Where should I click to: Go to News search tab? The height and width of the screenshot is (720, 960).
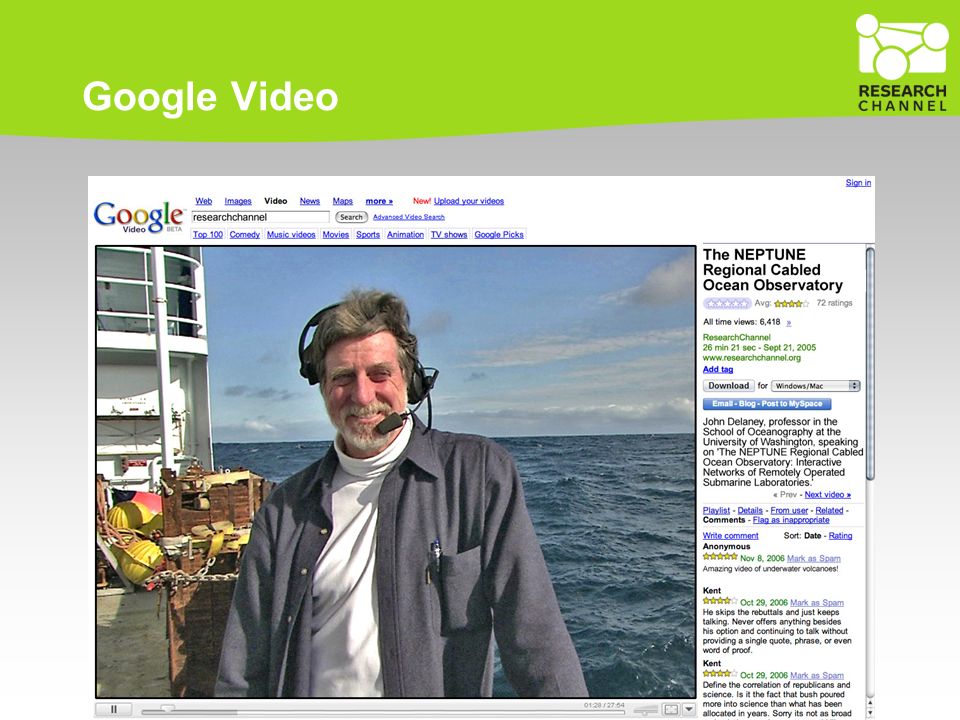pos(310,201)
